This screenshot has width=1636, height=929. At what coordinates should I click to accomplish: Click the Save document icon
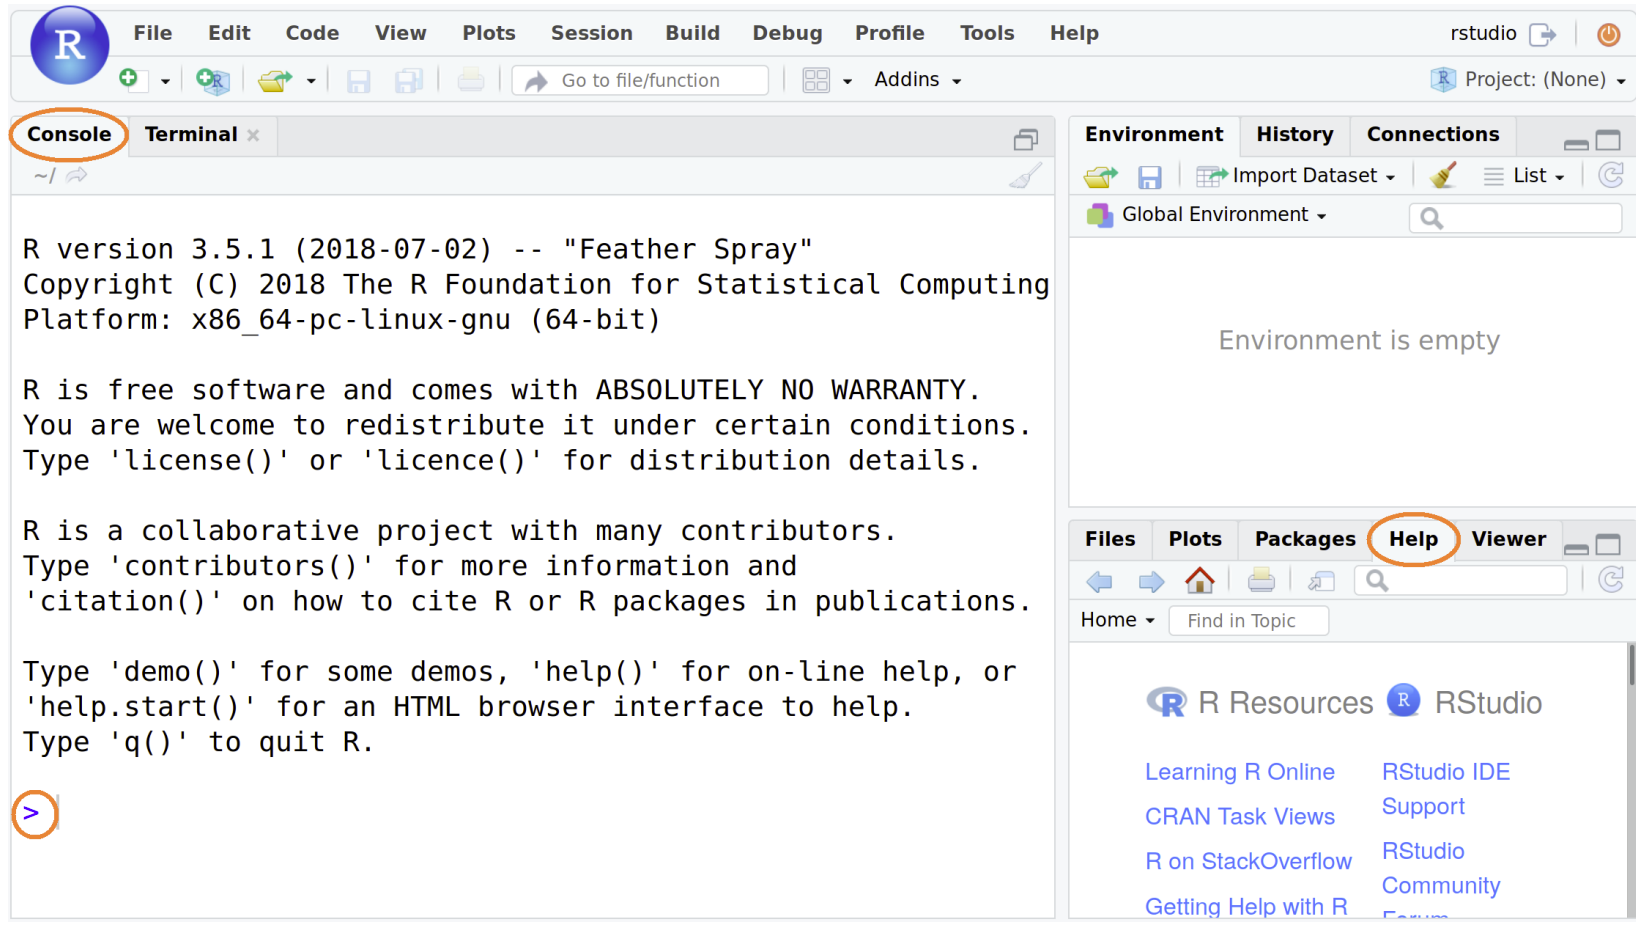358,80
